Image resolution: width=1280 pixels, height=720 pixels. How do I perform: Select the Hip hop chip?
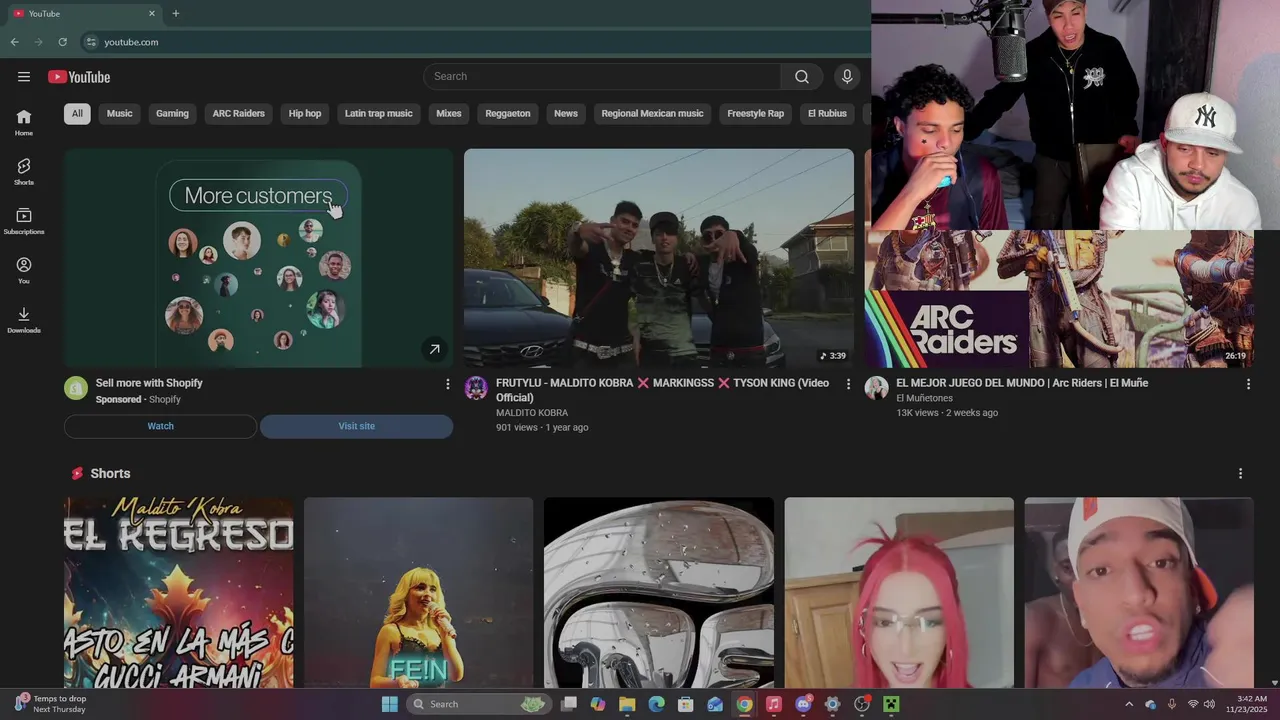tap(305, 113)
